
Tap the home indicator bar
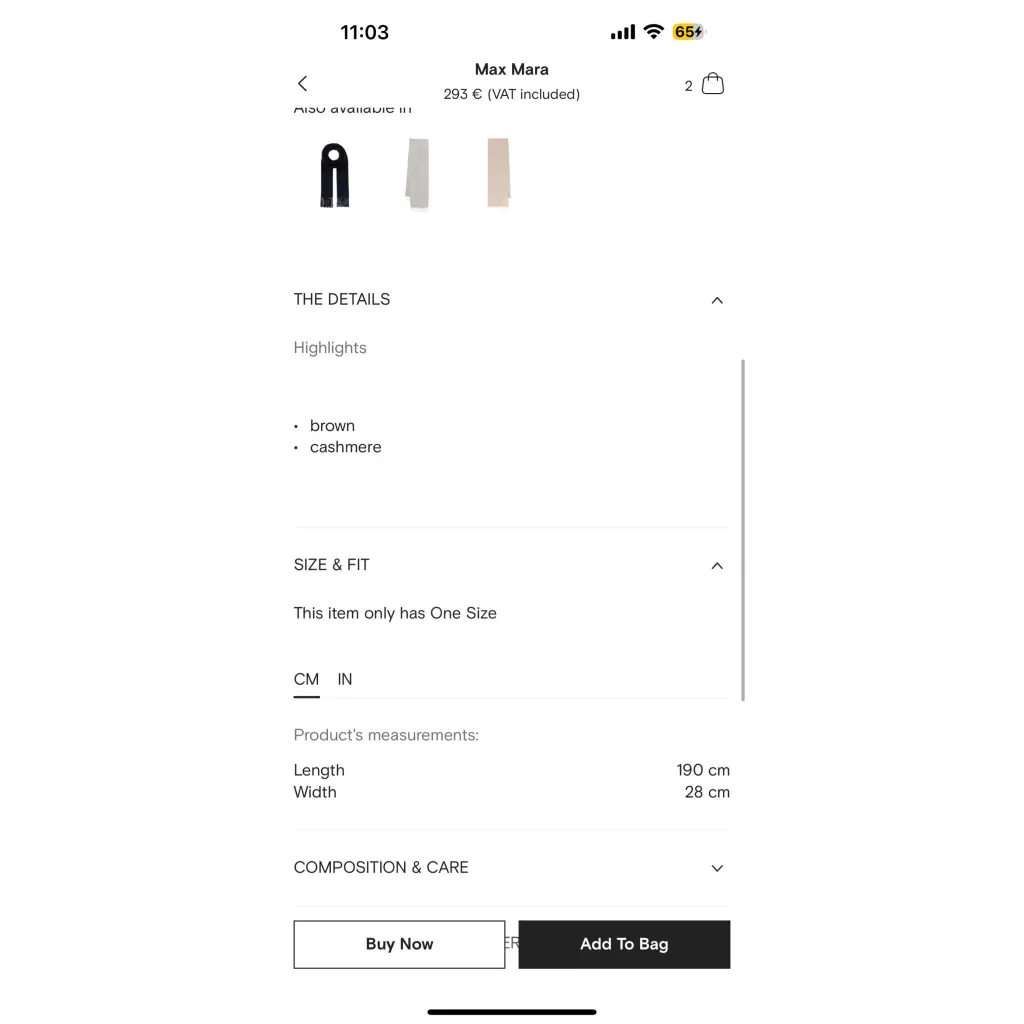(511, 1012)
